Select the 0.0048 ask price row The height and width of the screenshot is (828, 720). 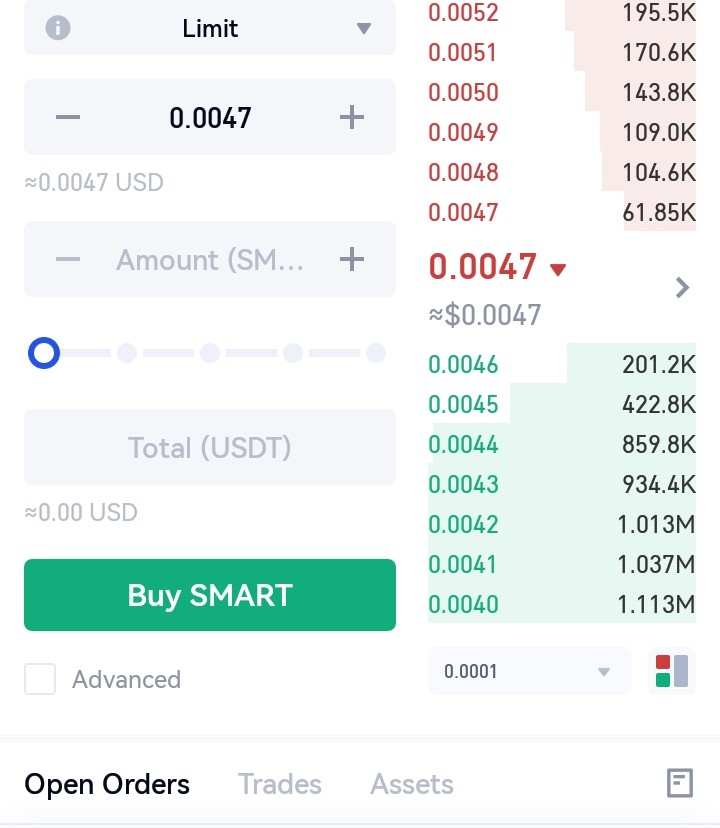(x=562, y=172)
